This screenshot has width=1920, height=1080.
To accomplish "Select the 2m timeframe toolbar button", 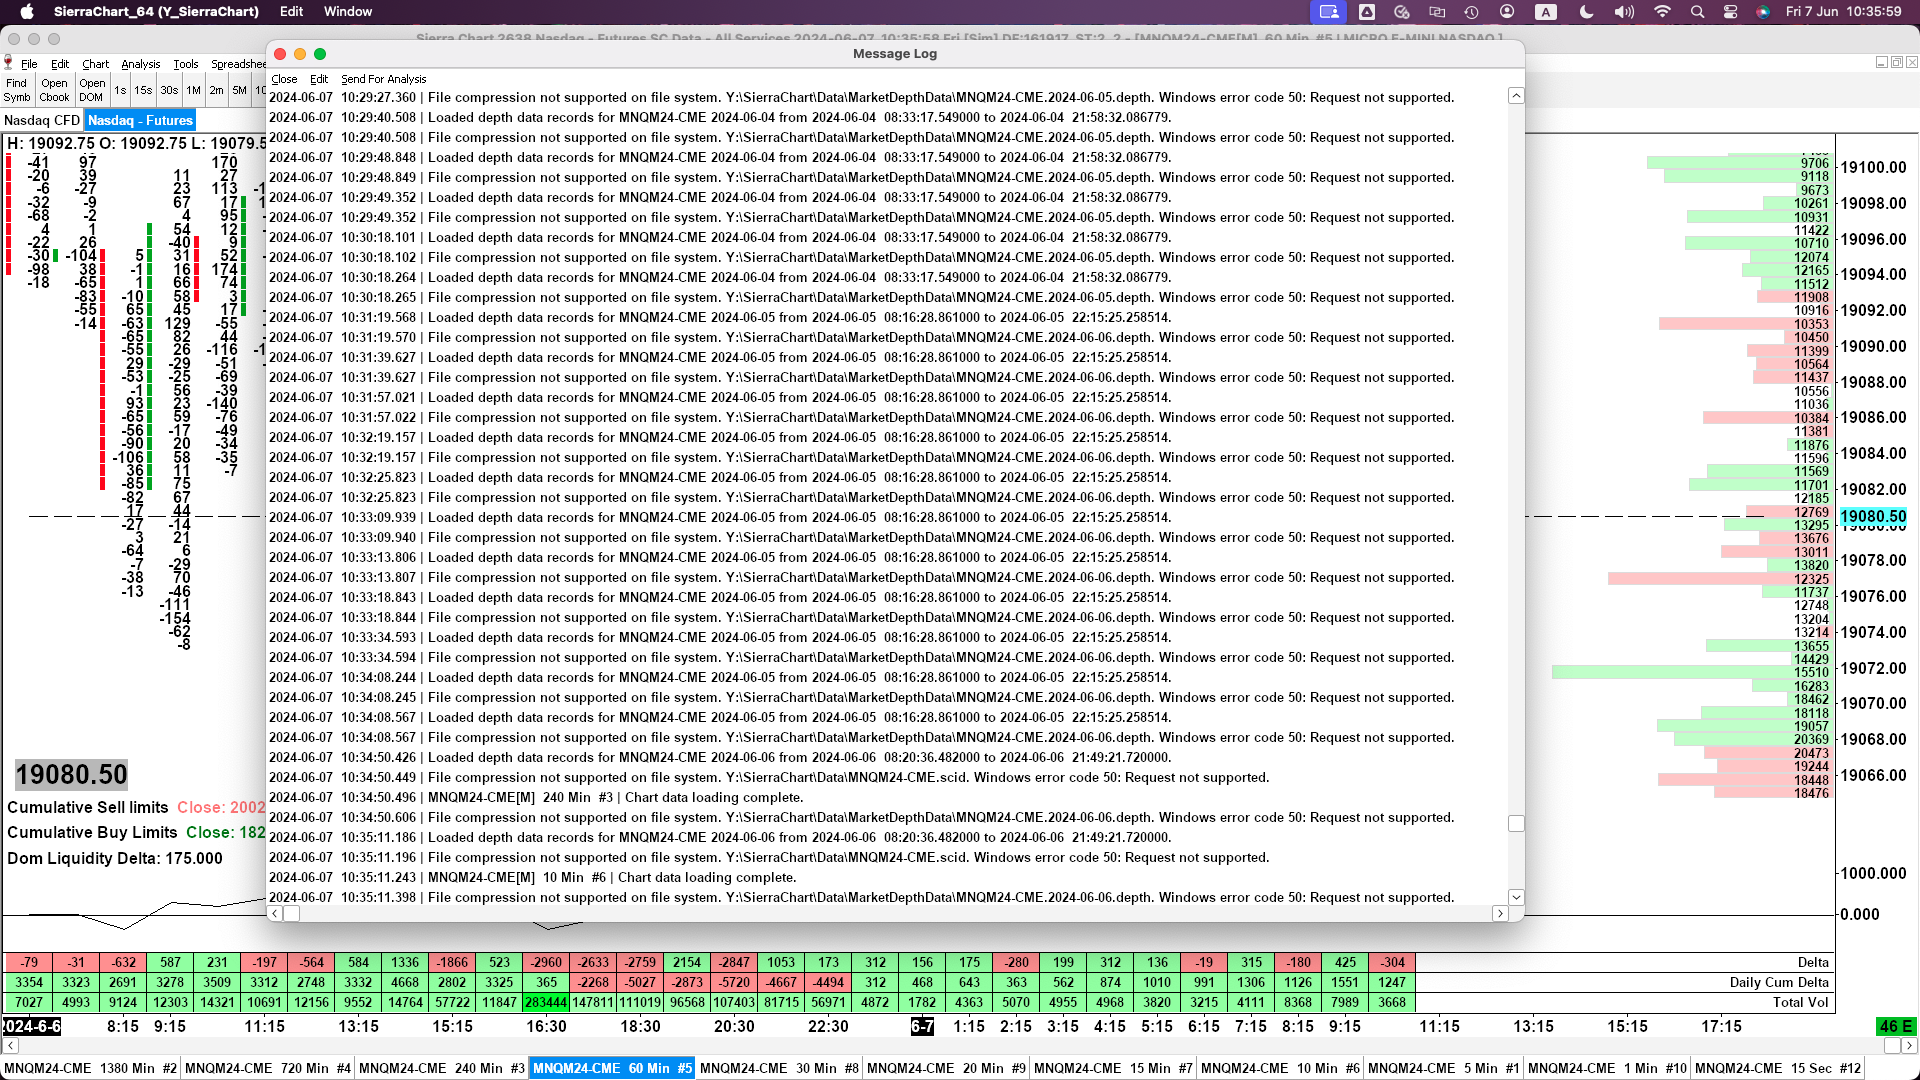I will (x=216, y=90).
